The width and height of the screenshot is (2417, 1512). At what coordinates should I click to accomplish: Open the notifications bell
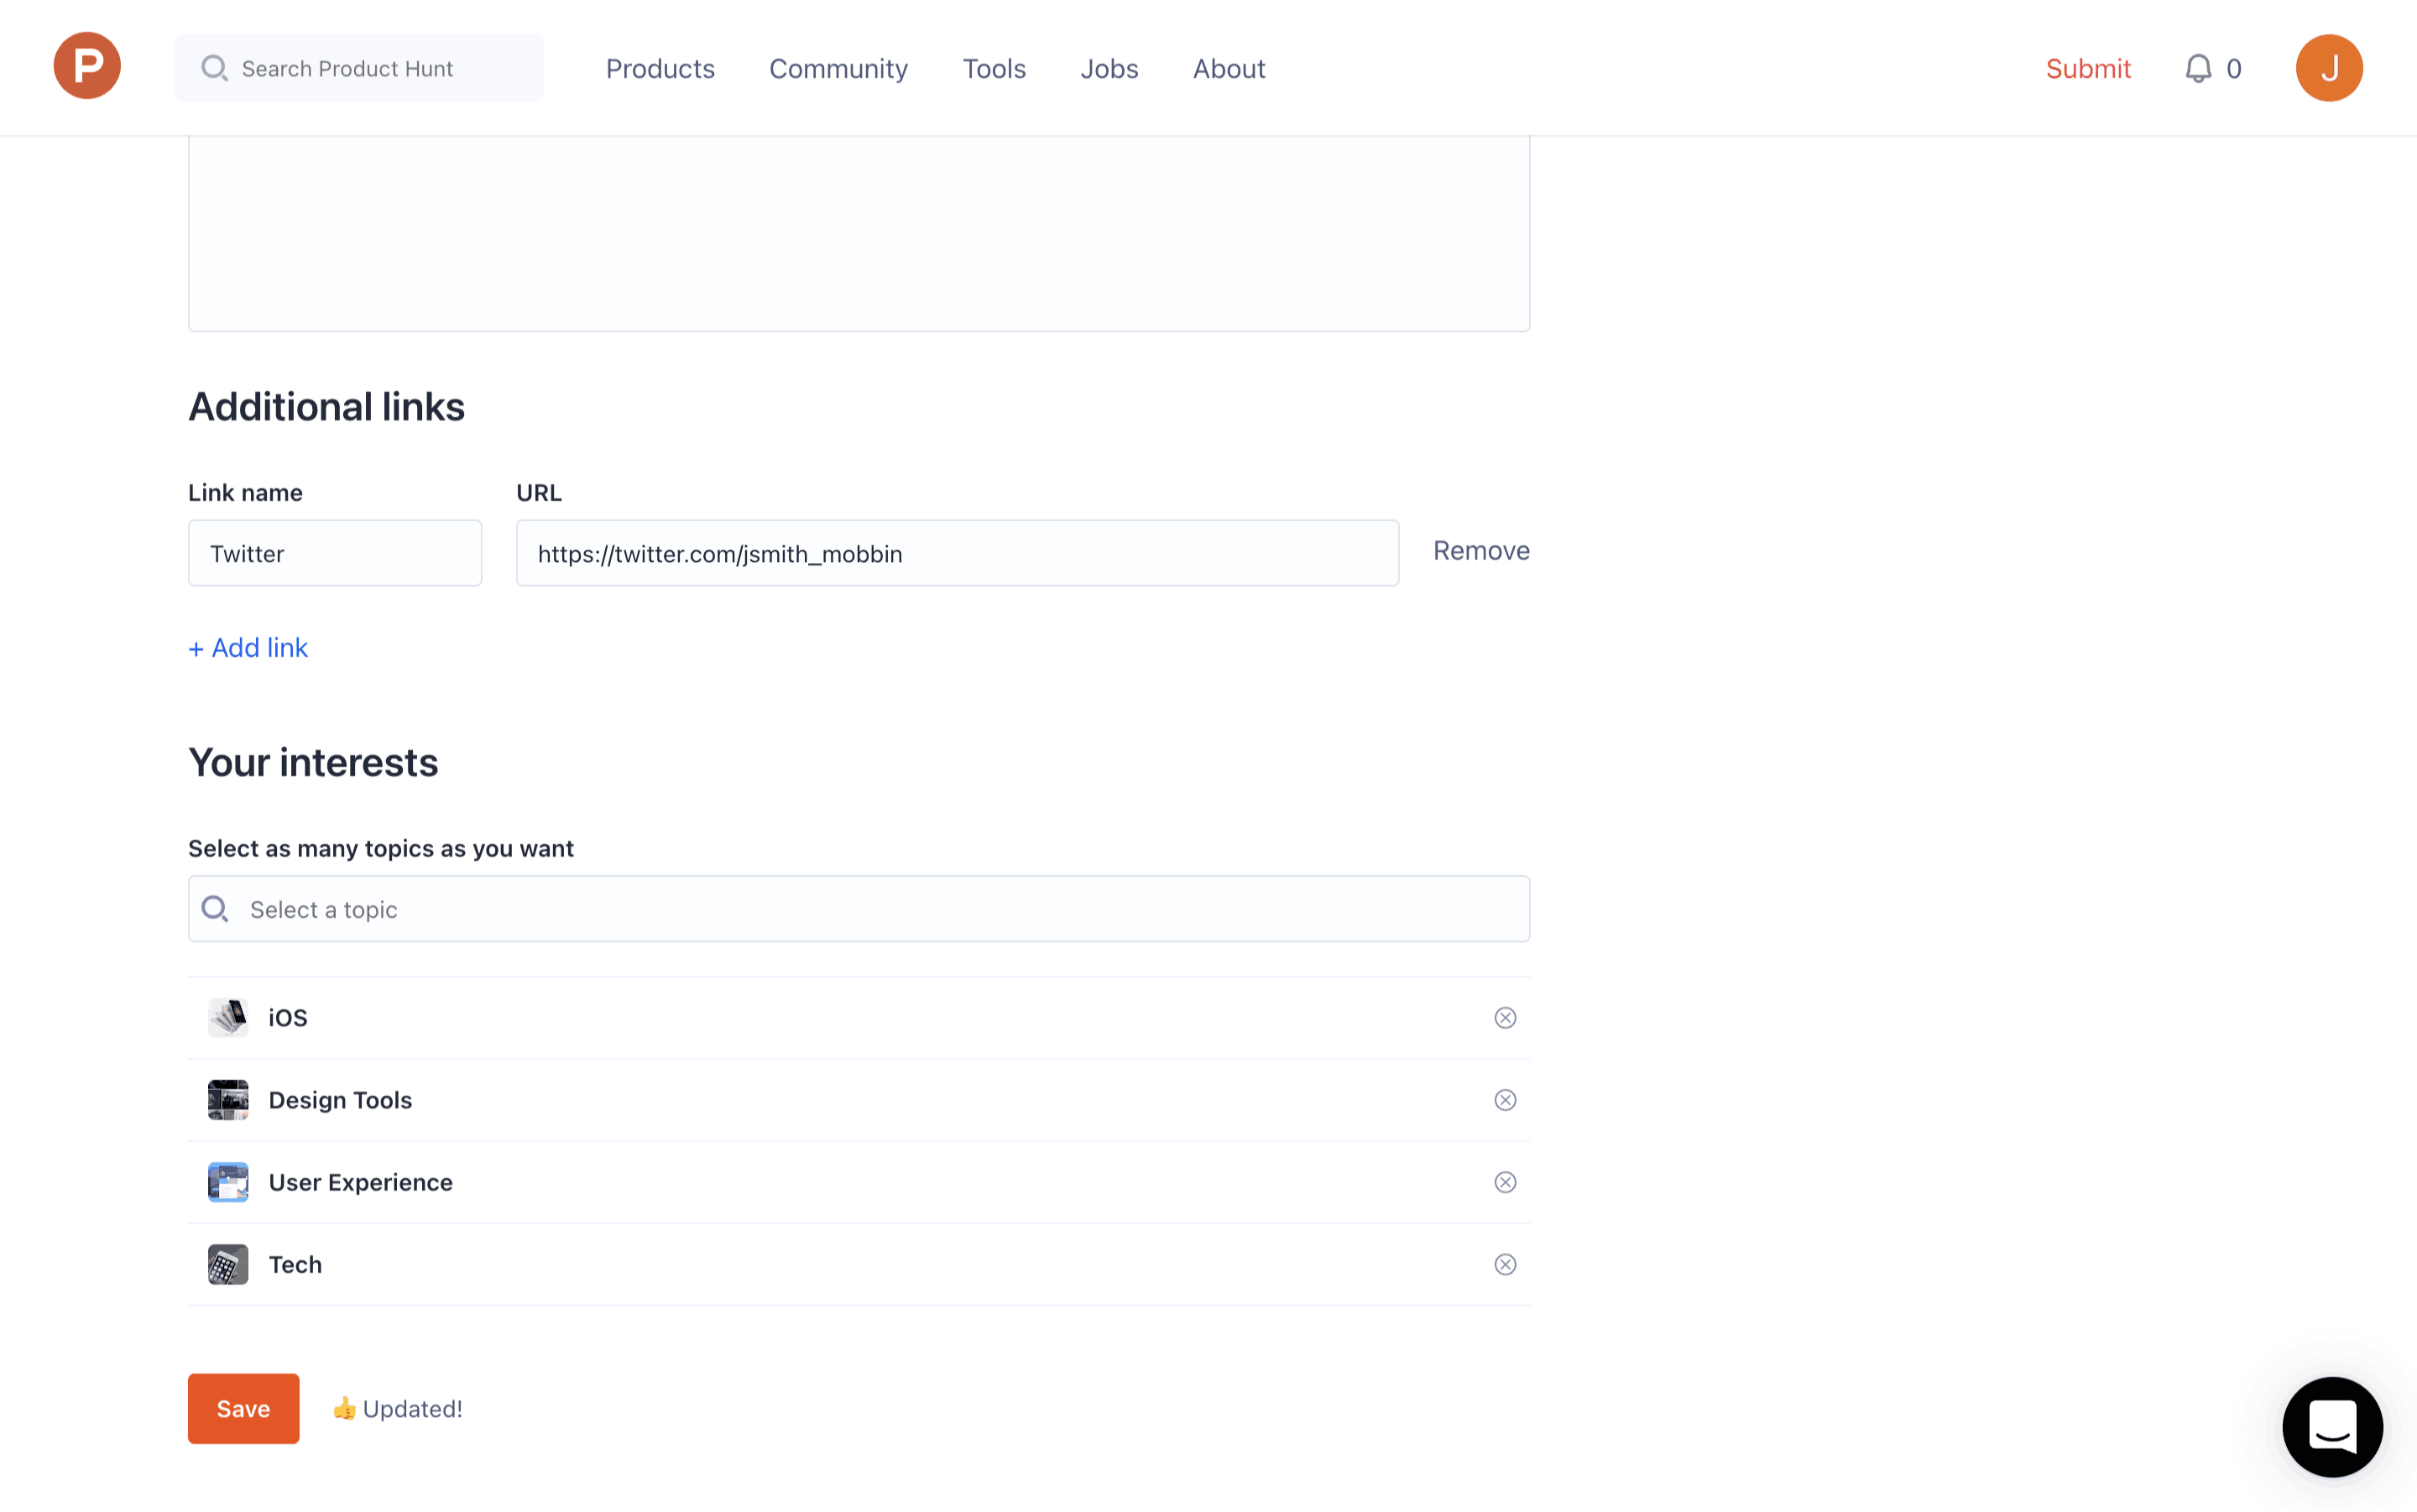point(2197,68)
